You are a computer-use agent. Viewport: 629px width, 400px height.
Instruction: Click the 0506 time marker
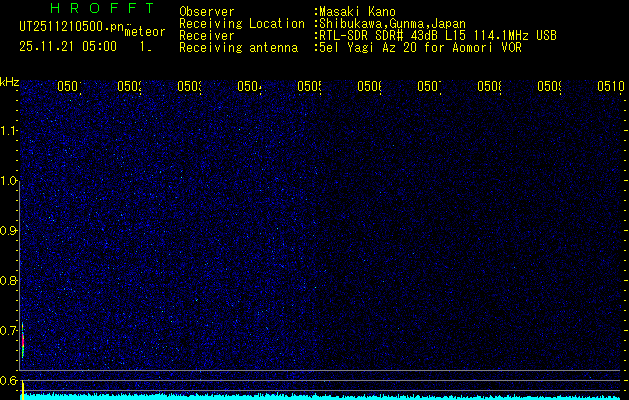click(369, 86)
